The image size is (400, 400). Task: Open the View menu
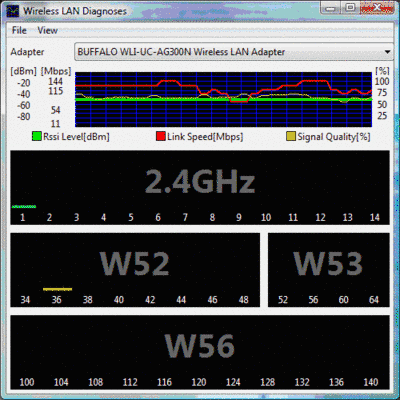47,30
